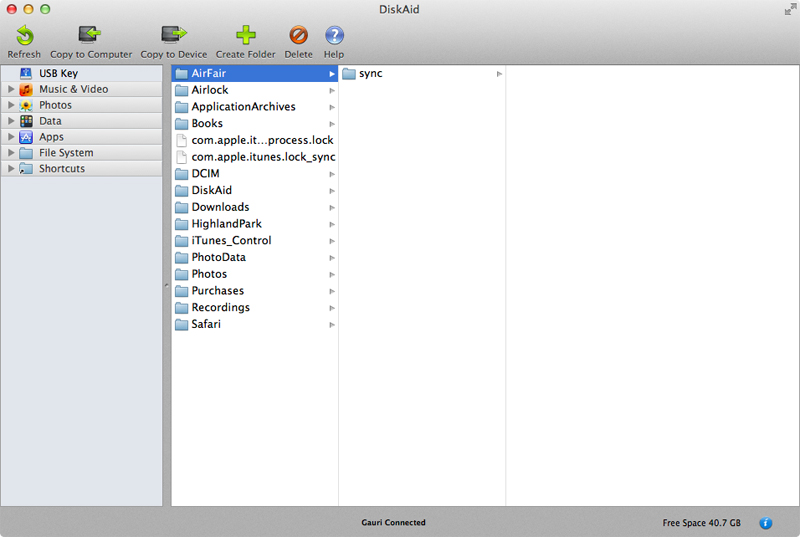The image size is (800, 537).
Task: Click the Delete toolbar icon
Action: tap(298, 35)
